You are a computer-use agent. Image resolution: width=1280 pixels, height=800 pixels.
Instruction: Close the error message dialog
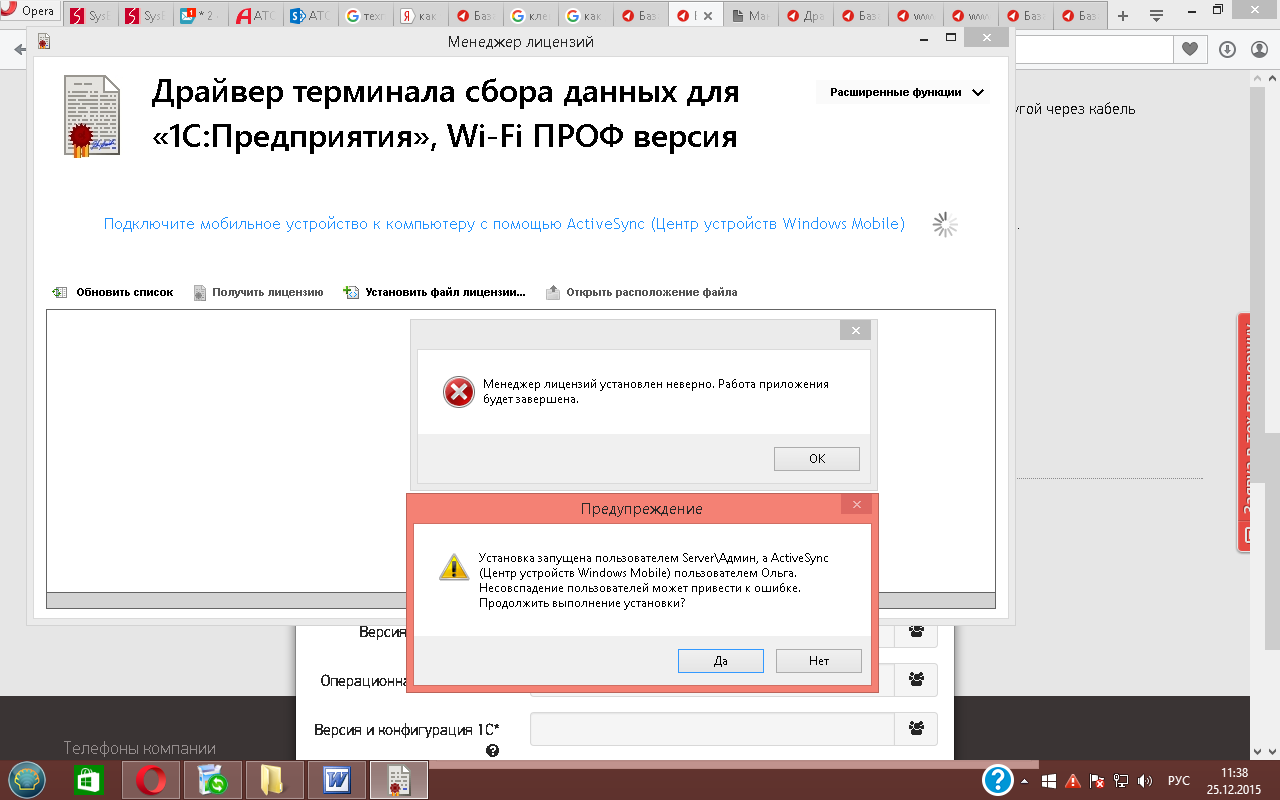(855, 330)
